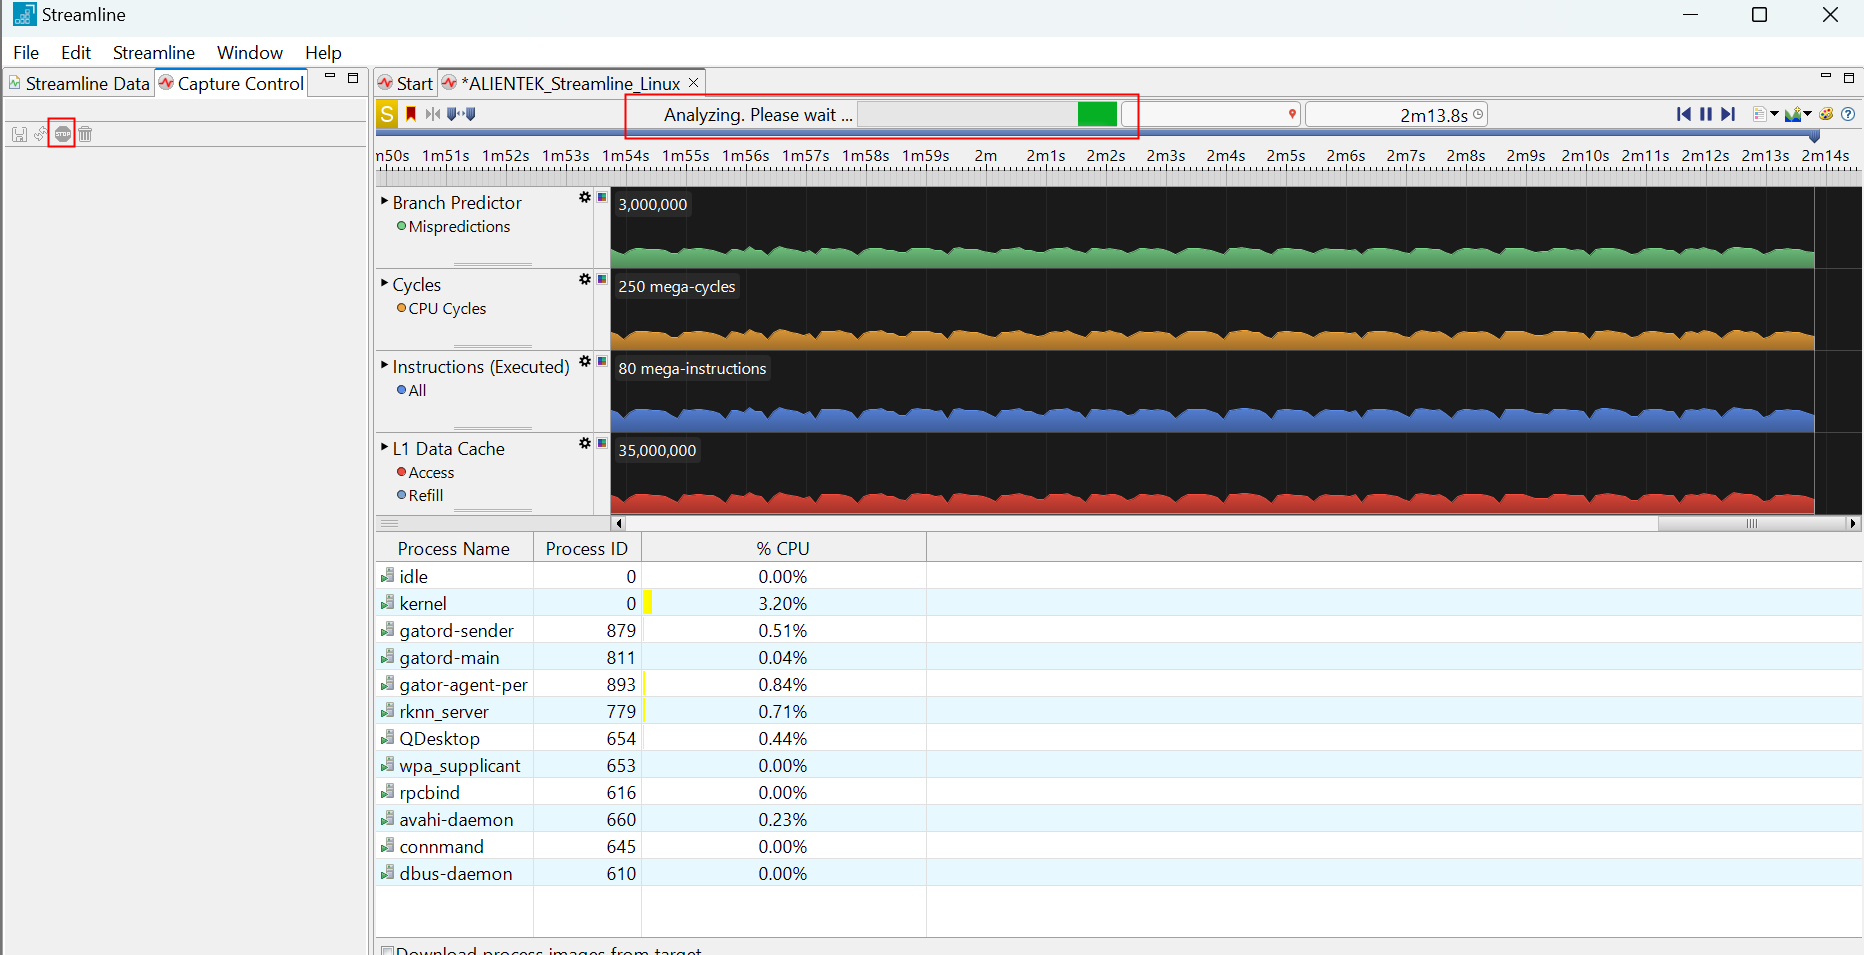Click the yellow S samples icon

coord(387,114)
